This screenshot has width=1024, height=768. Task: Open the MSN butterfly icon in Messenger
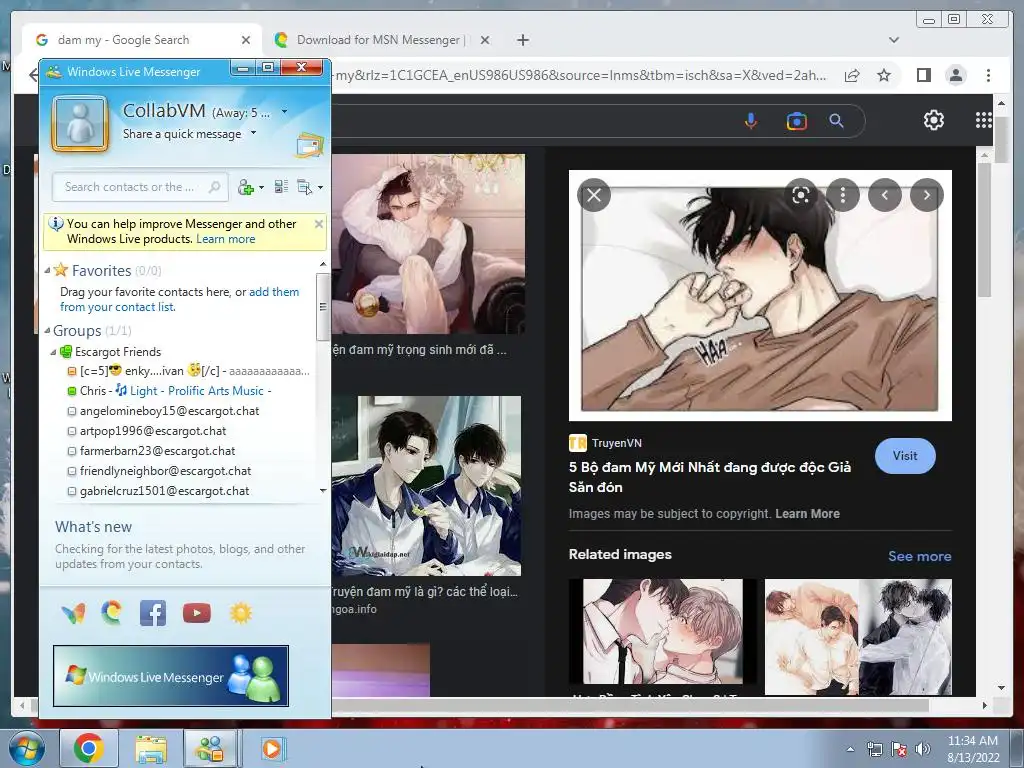click(74, 613)
